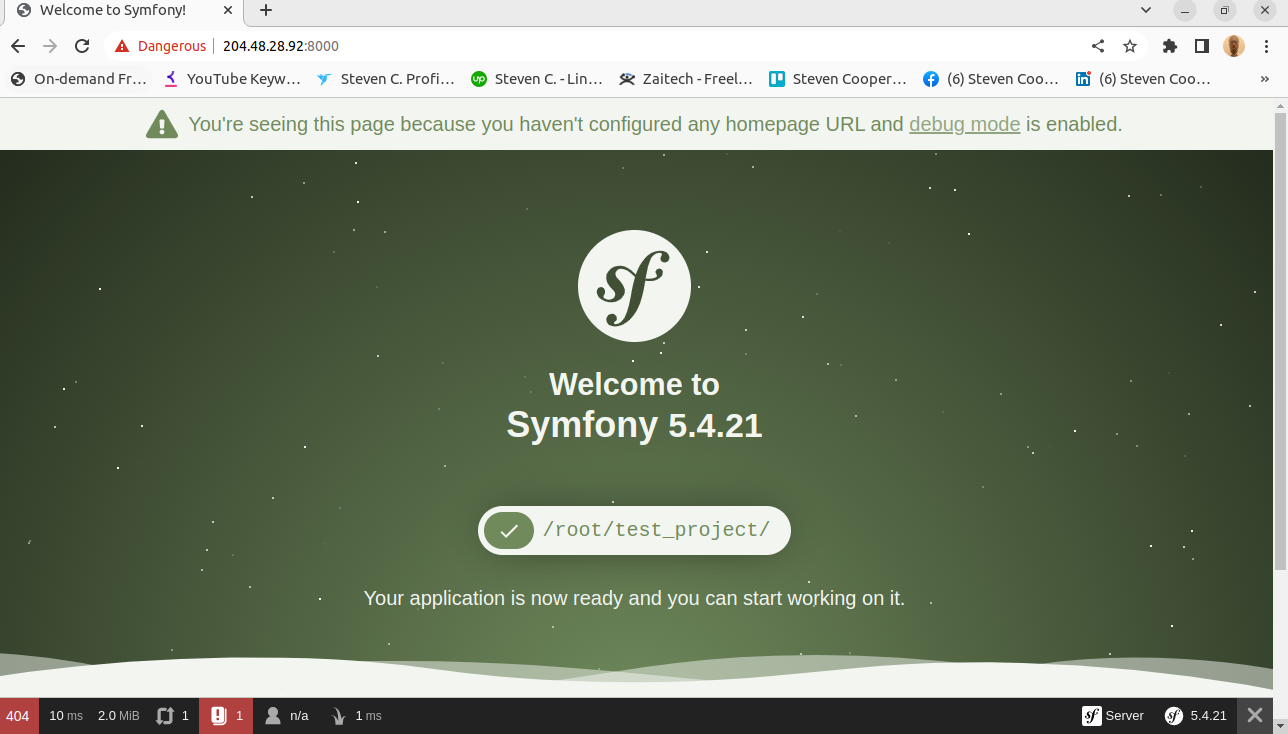Open the Facebook (6) Steven Coo… bookmark
1288x734 pixels.
(991, 79)
